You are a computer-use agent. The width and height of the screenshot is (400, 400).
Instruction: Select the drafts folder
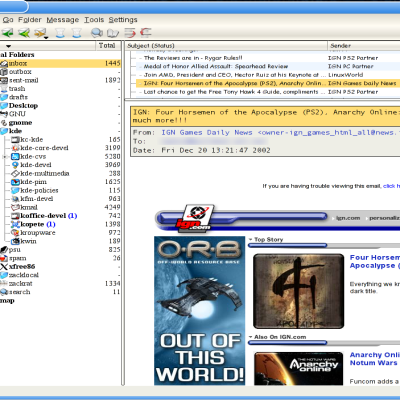point(18,97)
